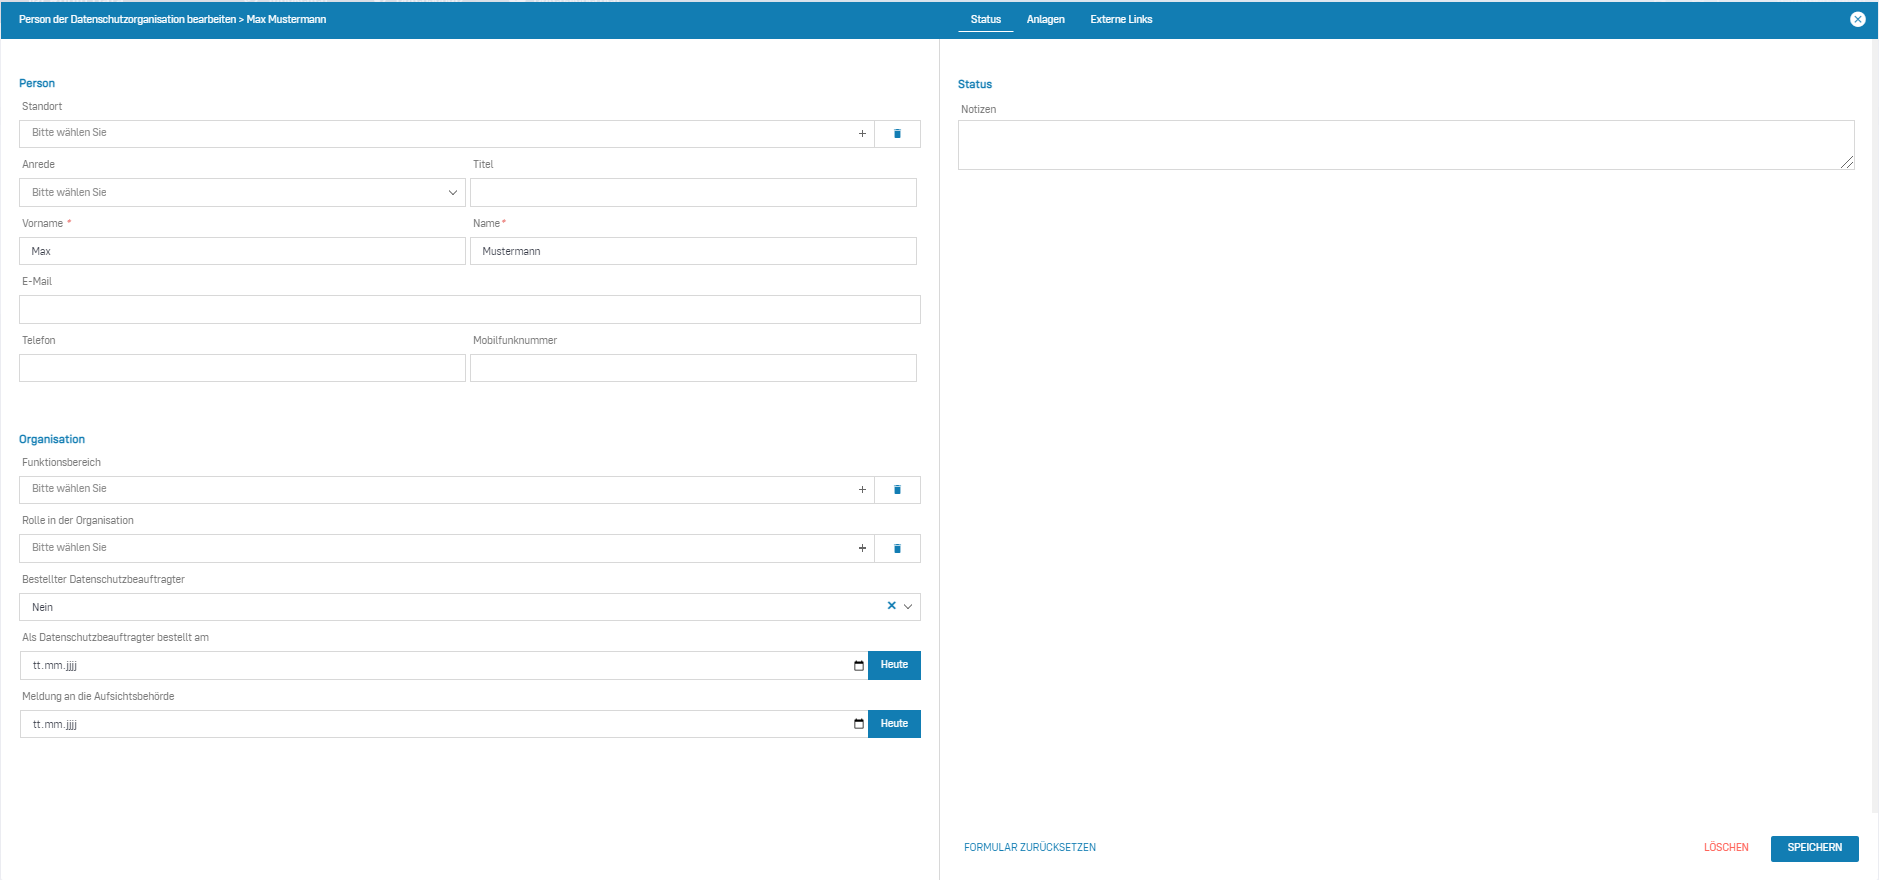Click Formular zurücksetzen link
Viewport: 1879px width, 880px height.
pyautogui.click(x=1029, y=848)
